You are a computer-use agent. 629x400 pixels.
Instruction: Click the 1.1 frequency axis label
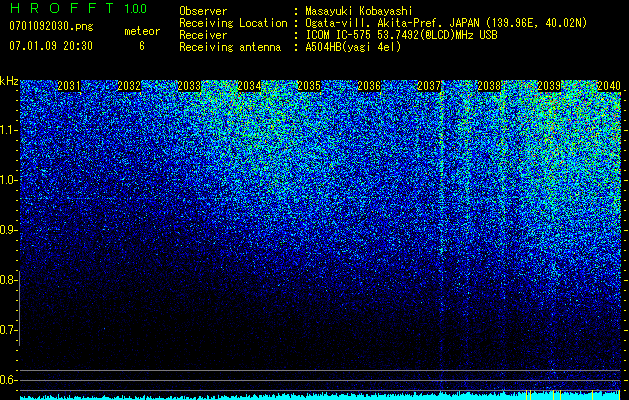click(x=8, y=130)
